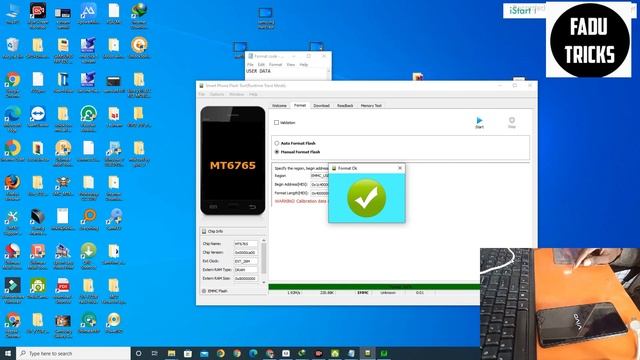This screenshot has height=360, width=640.
Task: Click the chip info scrollbar down arrow
Action: [x=263, y=282]
